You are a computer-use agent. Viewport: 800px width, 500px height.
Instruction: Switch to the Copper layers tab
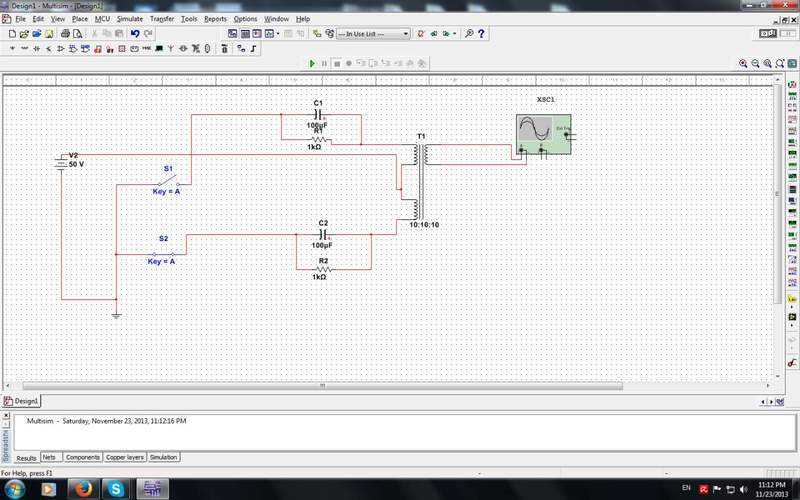click(x=125, y=457)
